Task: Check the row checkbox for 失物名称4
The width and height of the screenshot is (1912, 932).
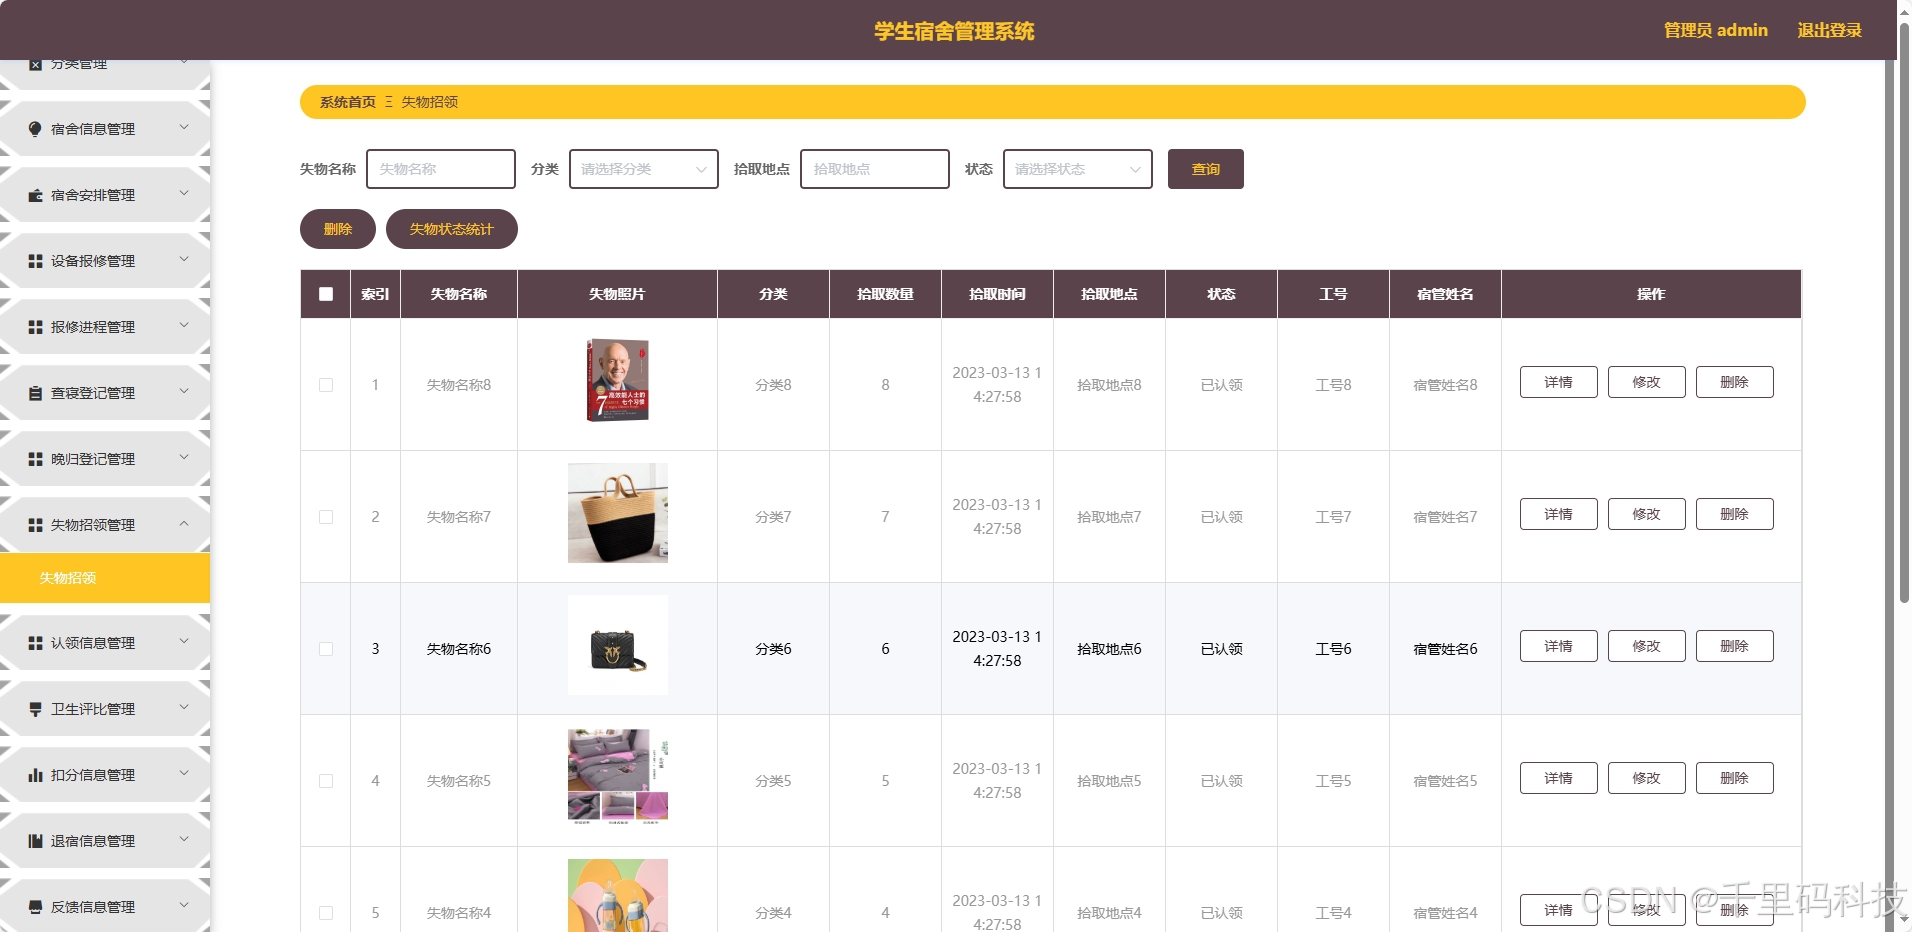Action: point(326,913)
